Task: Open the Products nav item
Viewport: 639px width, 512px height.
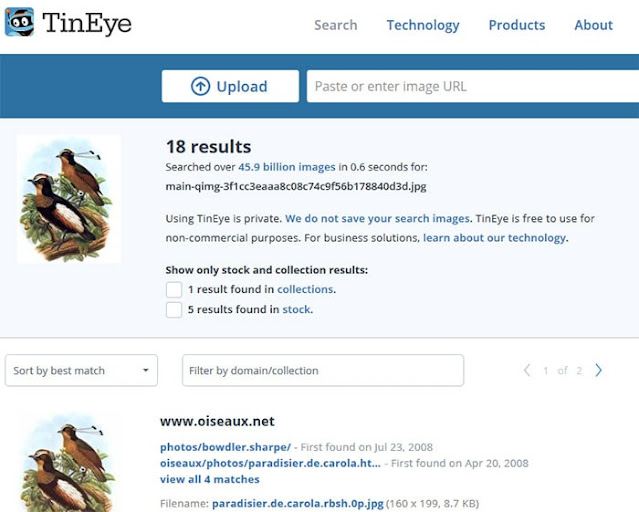Action: 517,25
